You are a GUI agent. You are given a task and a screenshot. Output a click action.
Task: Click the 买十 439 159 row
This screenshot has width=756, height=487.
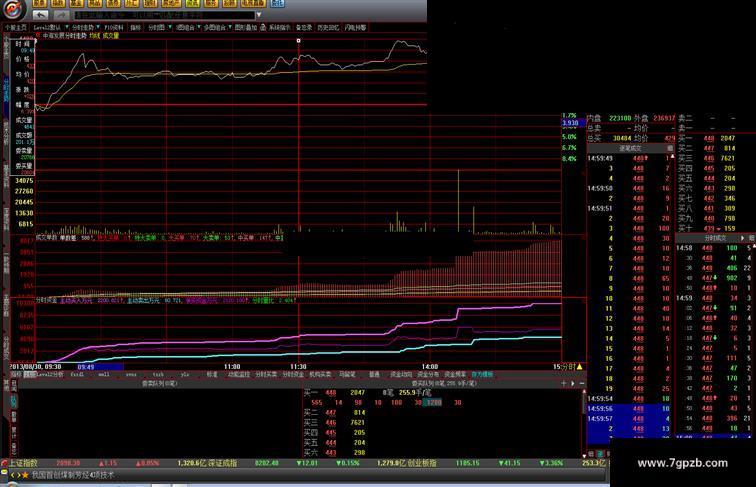tap(707, 229)
